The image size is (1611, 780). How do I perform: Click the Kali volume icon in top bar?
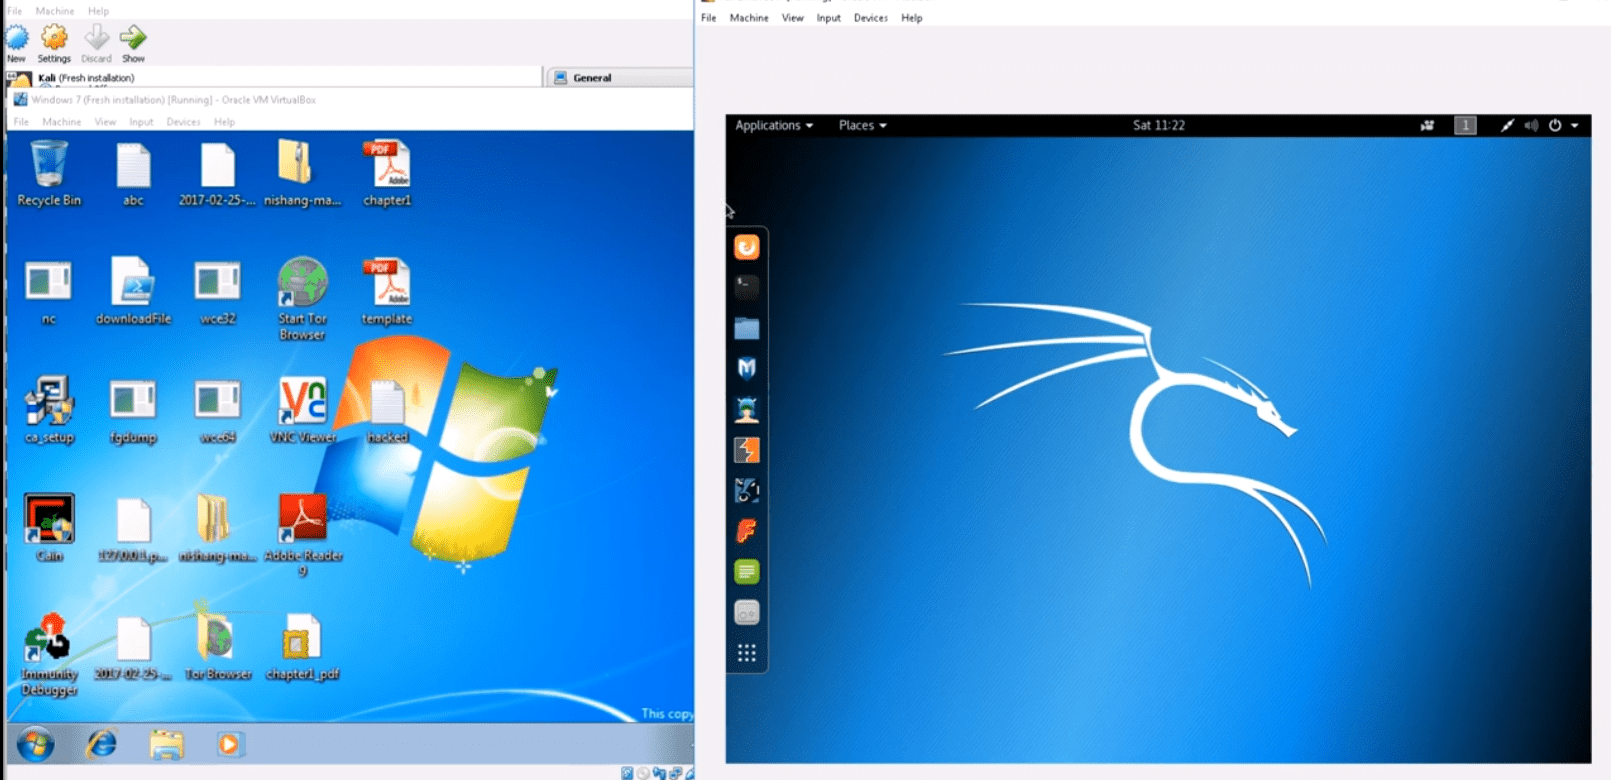1531,125
